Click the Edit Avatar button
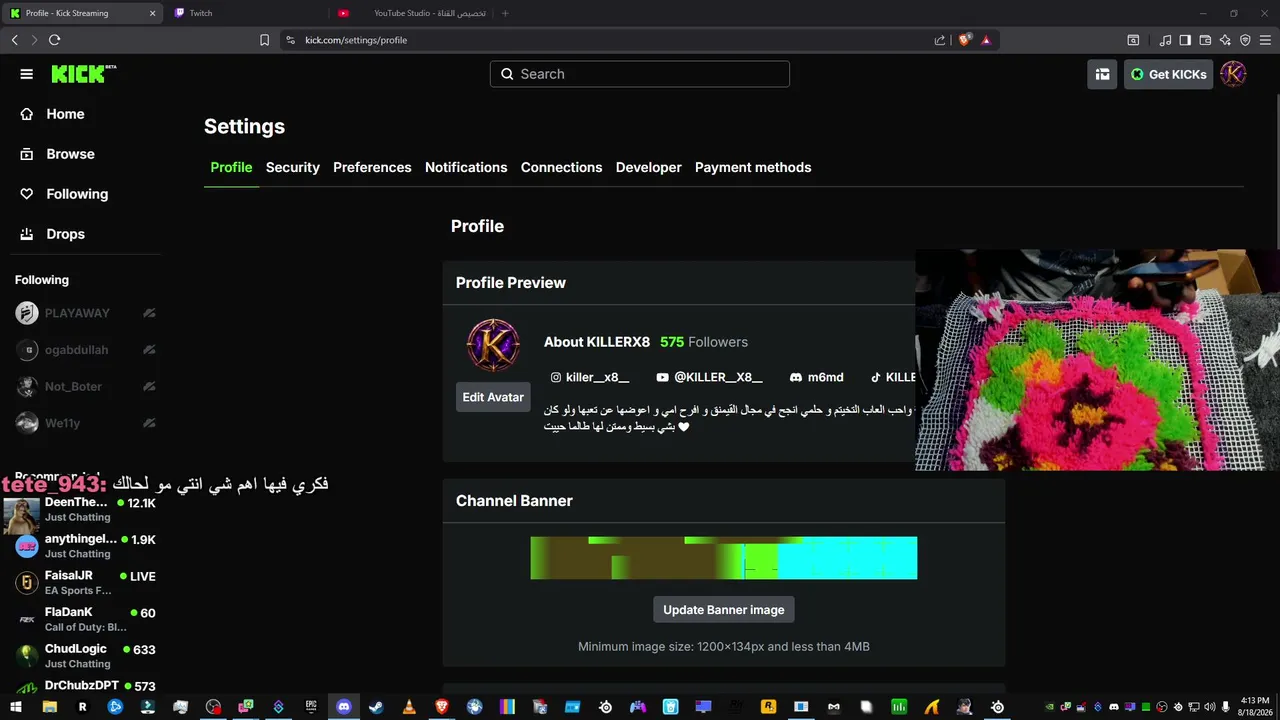This screenshot has width=1280, height=720. point(493,397)
